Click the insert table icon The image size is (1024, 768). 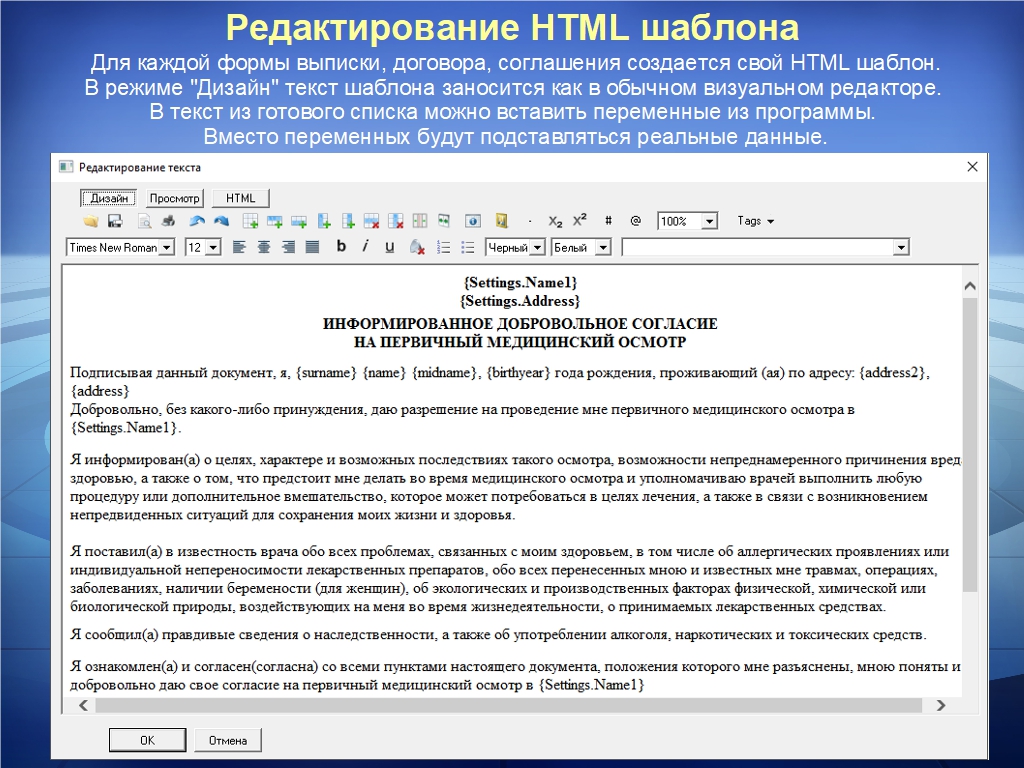[x=251, y=221]
